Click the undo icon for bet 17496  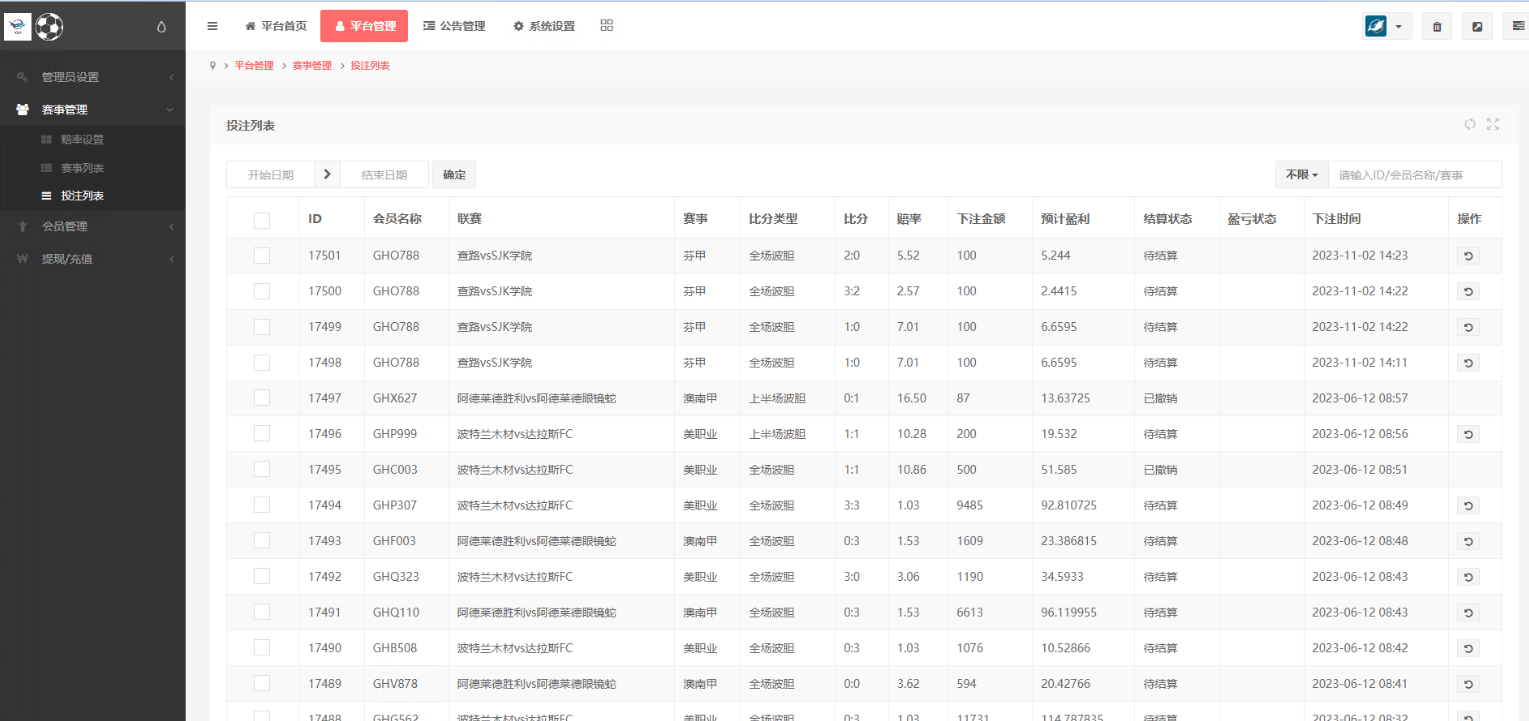click(1468, 434)
